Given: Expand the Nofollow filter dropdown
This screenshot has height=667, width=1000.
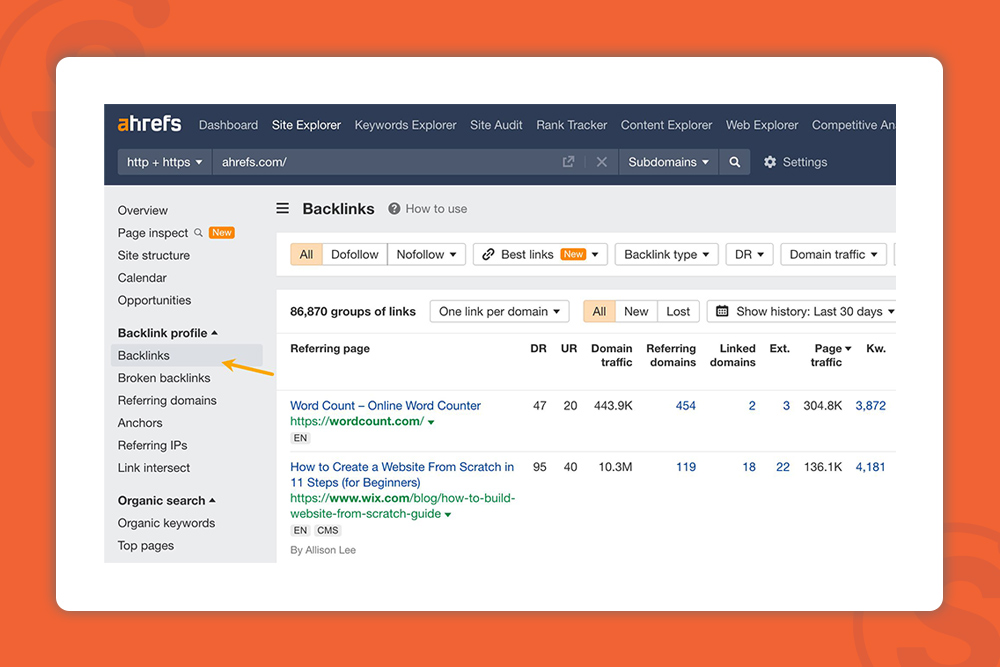Looking at the screenshot, I should [426, 254].
